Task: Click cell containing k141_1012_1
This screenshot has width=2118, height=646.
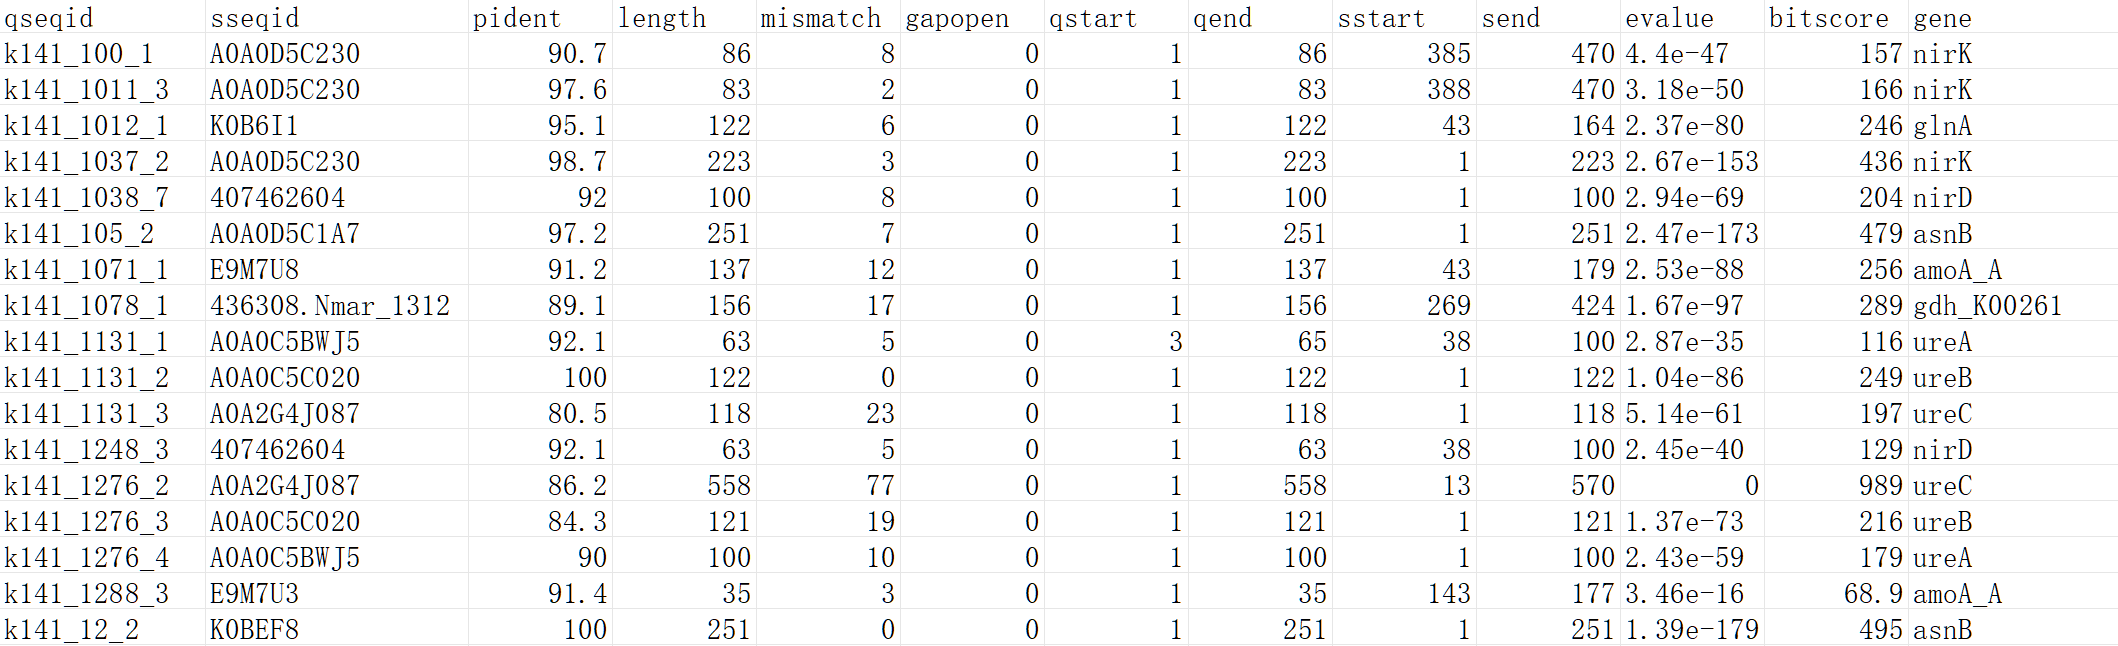Action: click(103, 125)
